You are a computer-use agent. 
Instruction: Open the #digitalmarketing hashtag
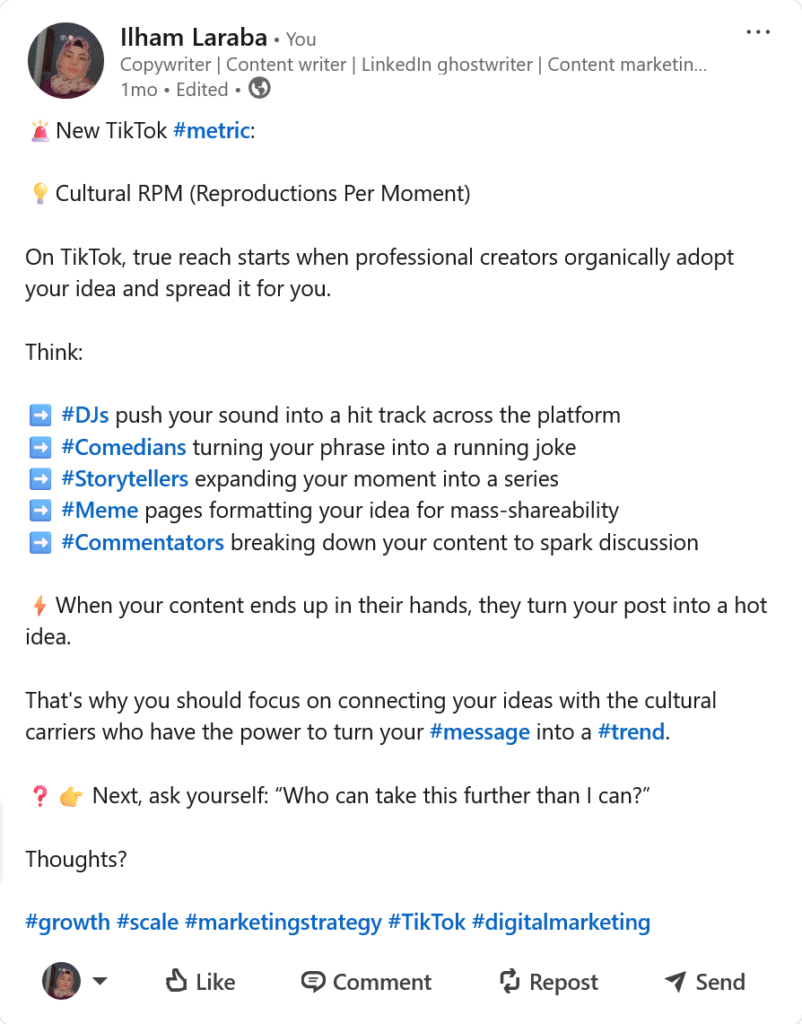[x=561, y=922]
